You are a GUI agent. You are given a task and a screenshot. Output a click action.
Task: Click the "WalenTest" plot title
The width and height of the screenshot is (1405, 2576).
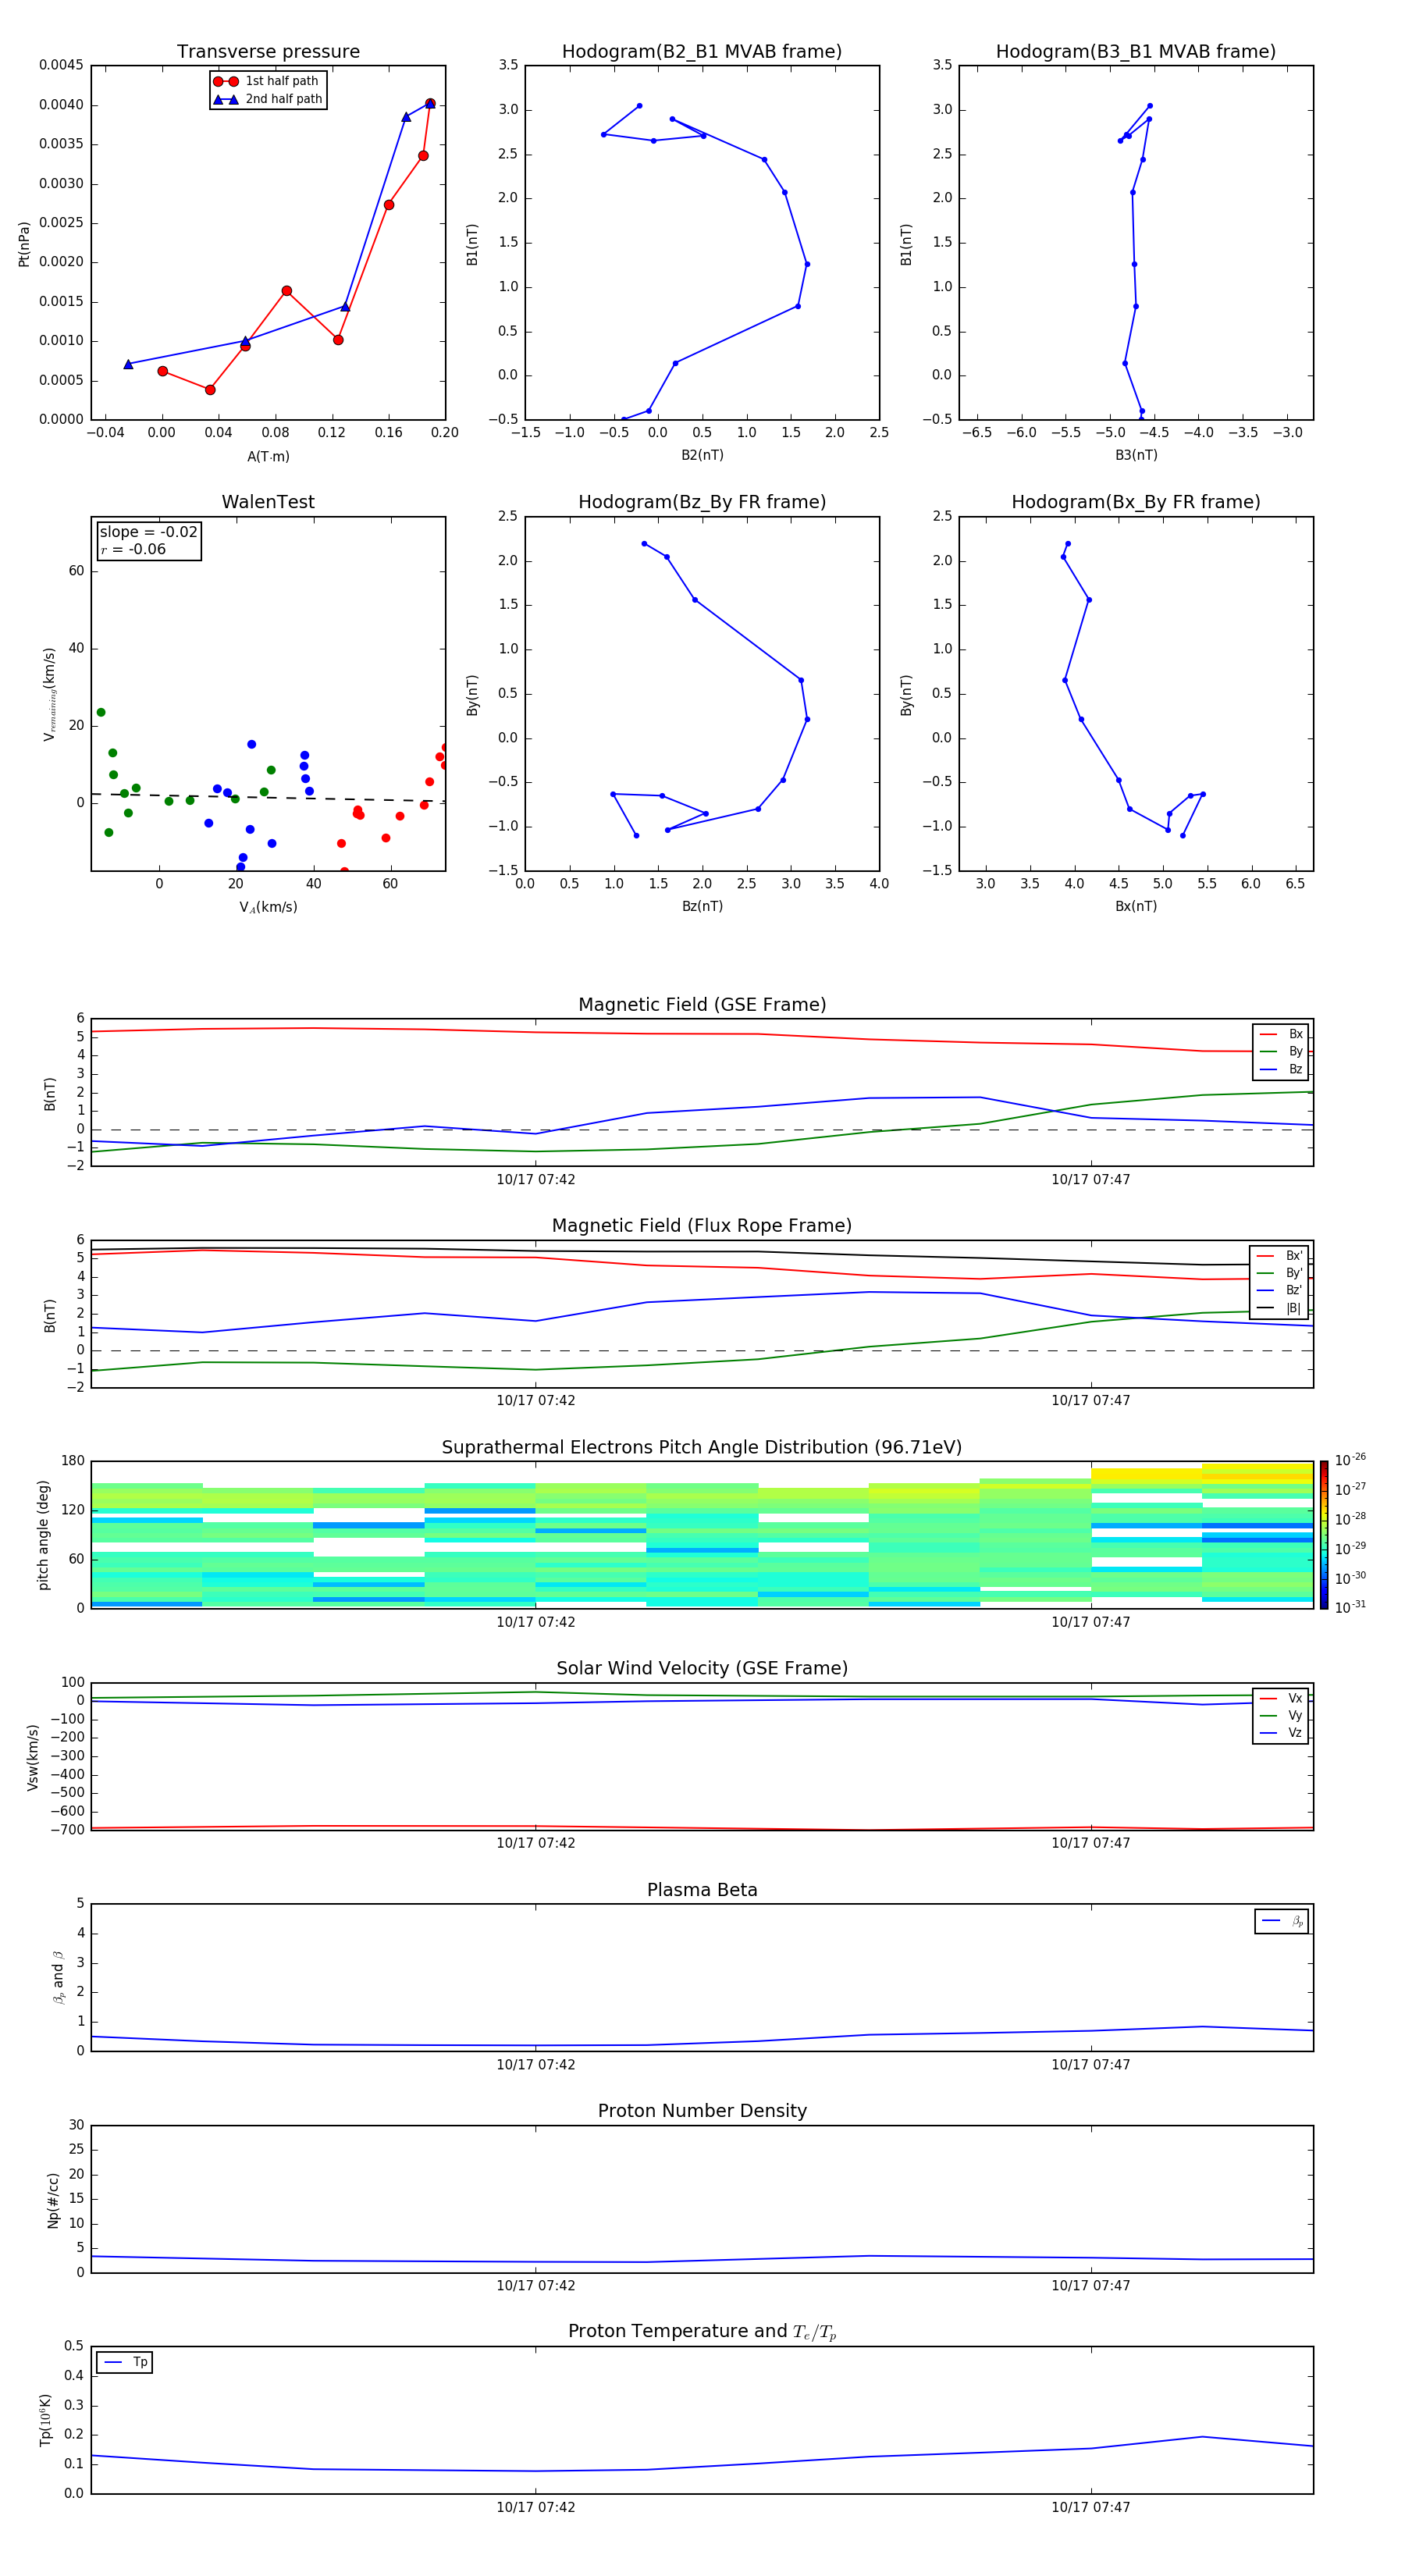click(x=268, y=502)
